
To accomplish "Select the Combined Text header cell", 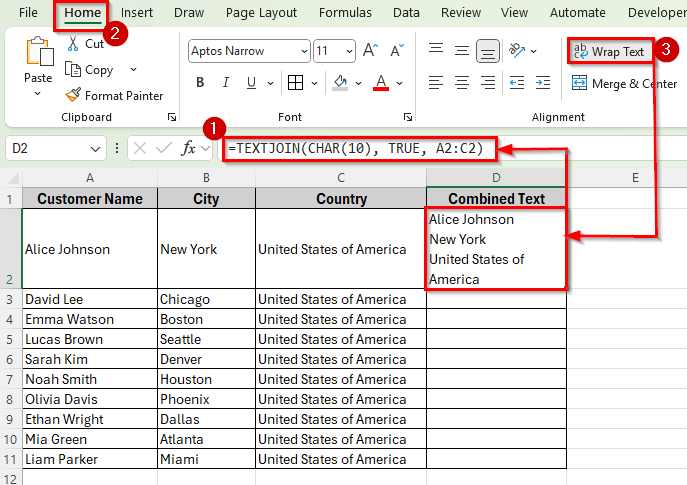I will [496, 198].
